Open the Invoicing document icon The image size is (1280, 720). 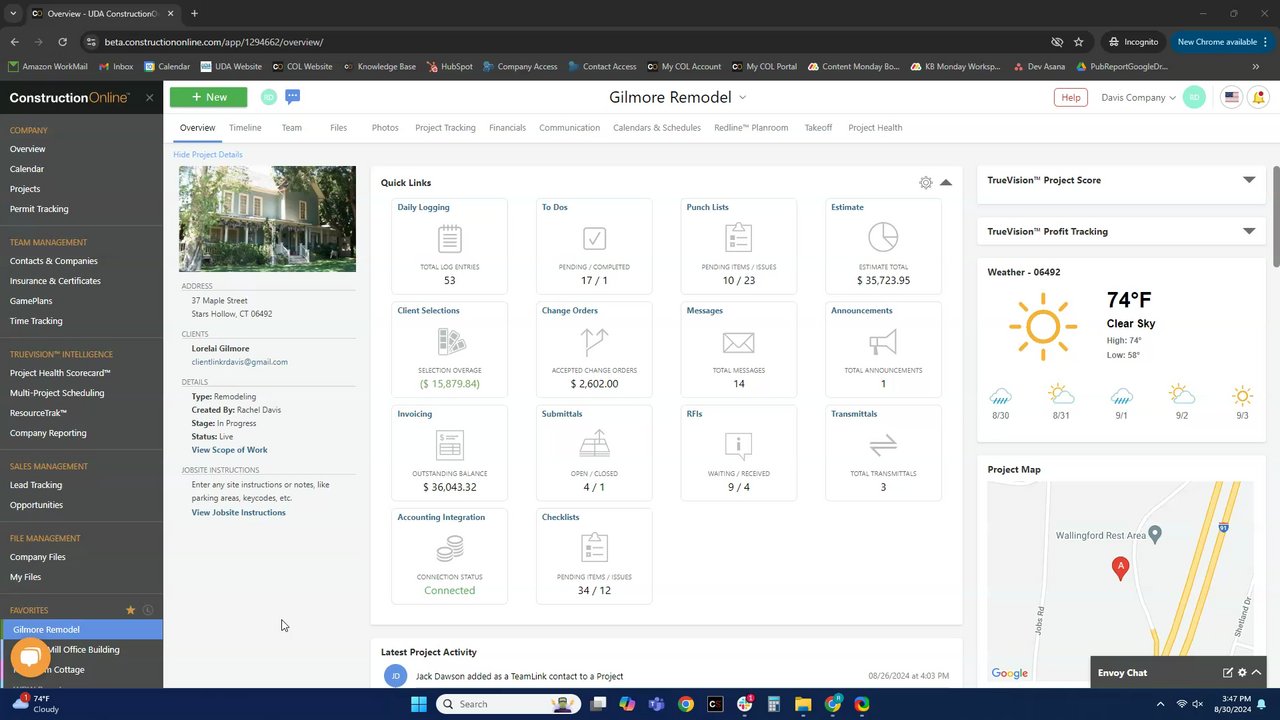point(450,445)
